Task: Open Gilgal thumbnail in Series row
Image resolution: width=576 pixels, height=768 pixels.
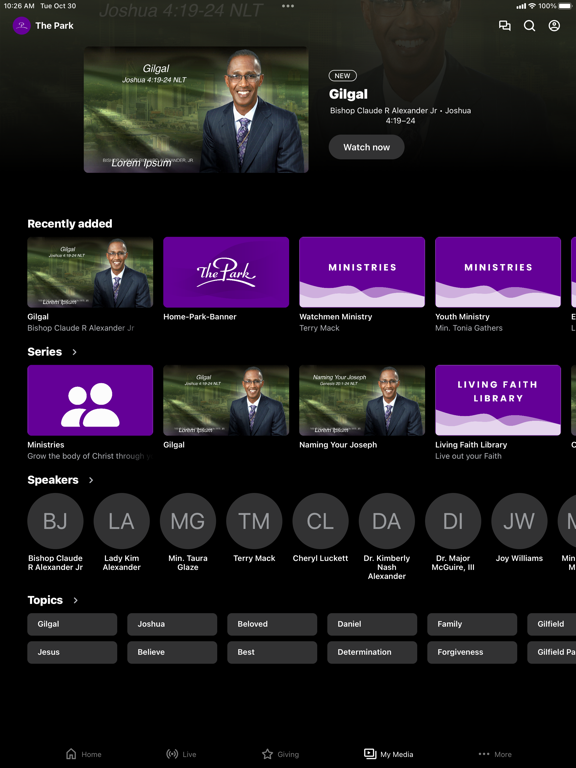Action: tap(226, 400)
